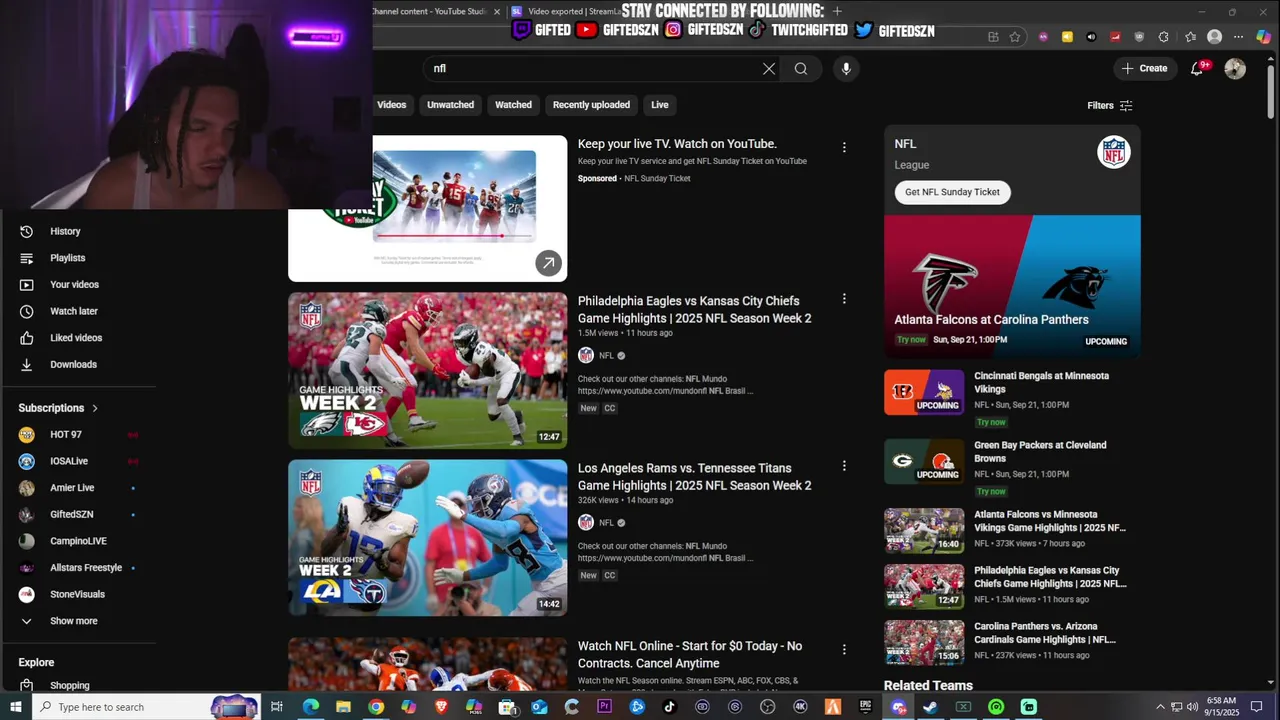Toggle the Watched filter chip
1280x720 pixels.
[x=513, y=105]
